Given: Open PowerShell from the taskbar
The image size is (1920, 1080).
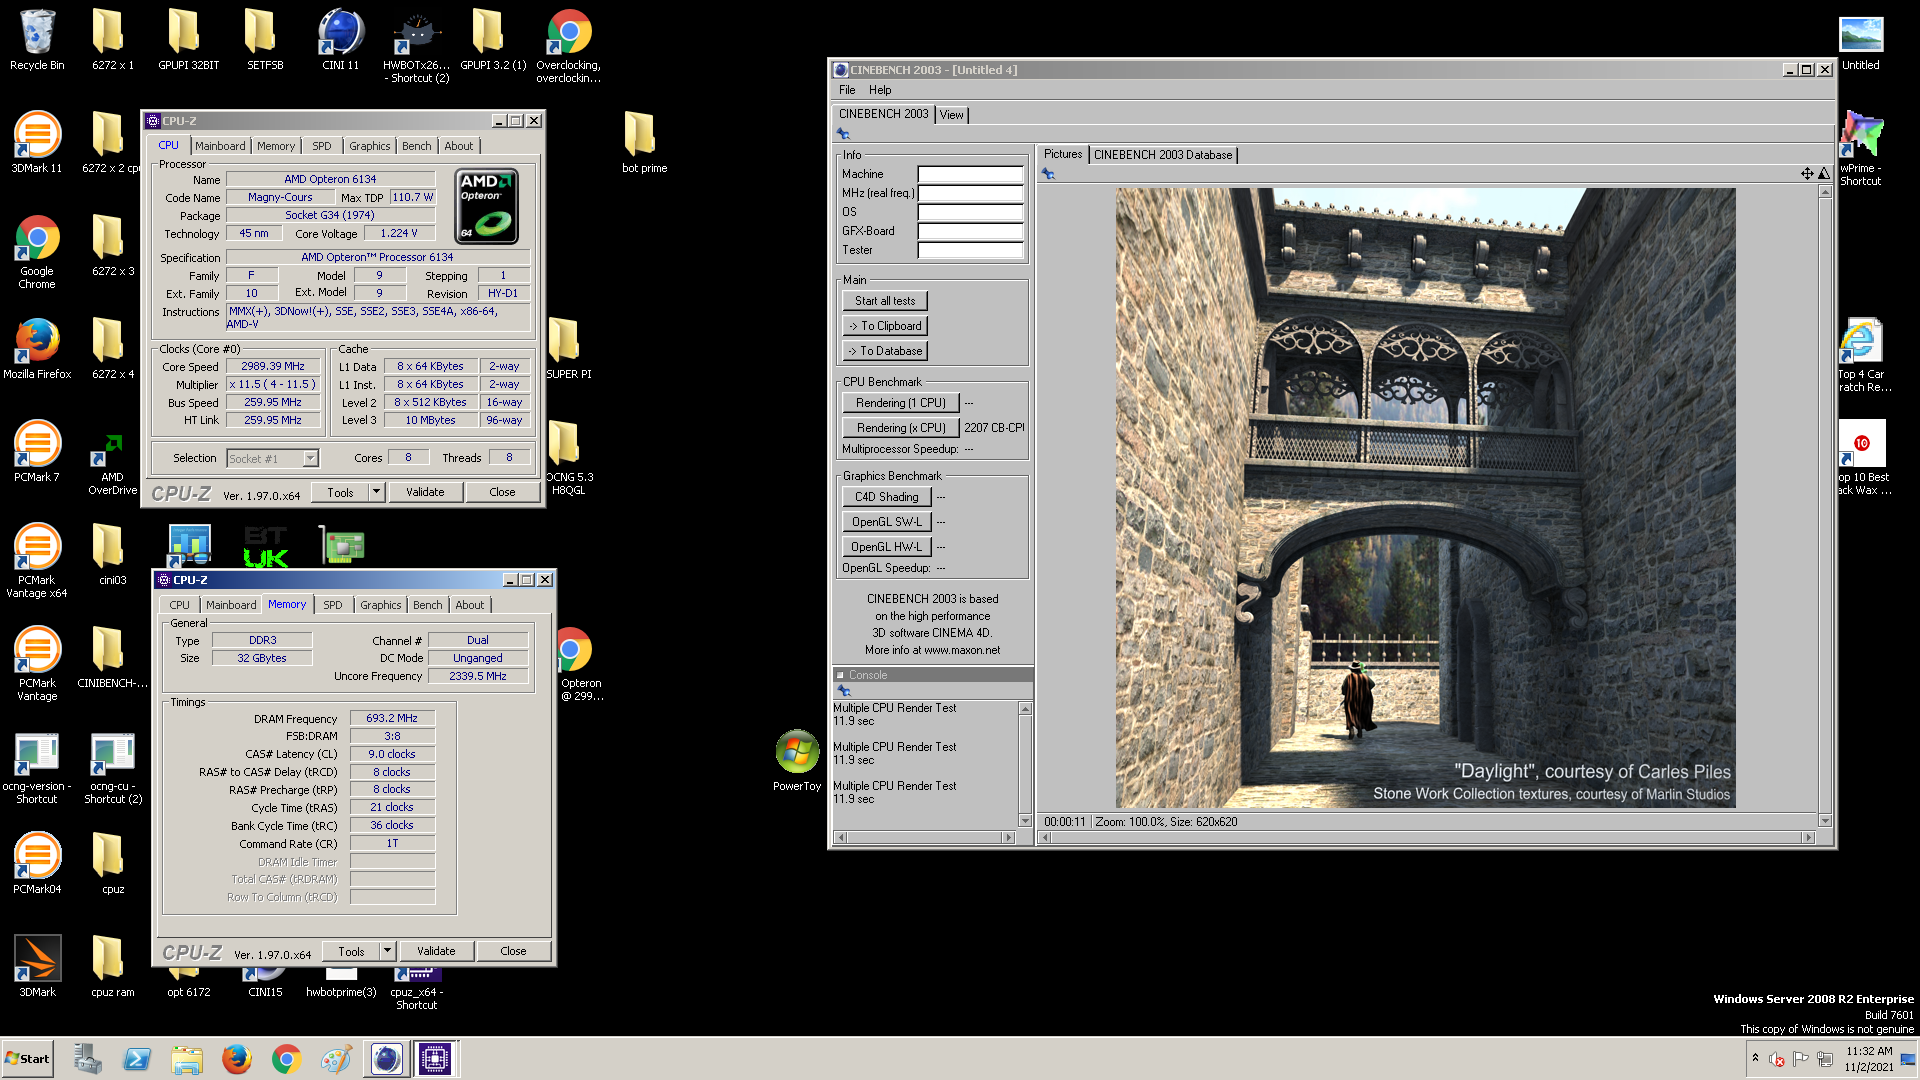Looking at the screenshot, I should (x=137, y=1059).
